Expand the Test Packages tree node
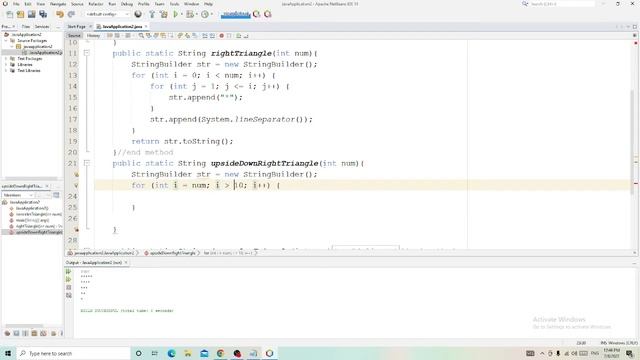 coord(6,58)
